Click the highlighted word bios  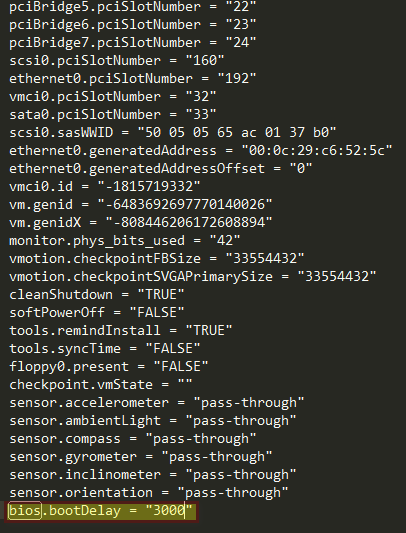pos(25,511)
